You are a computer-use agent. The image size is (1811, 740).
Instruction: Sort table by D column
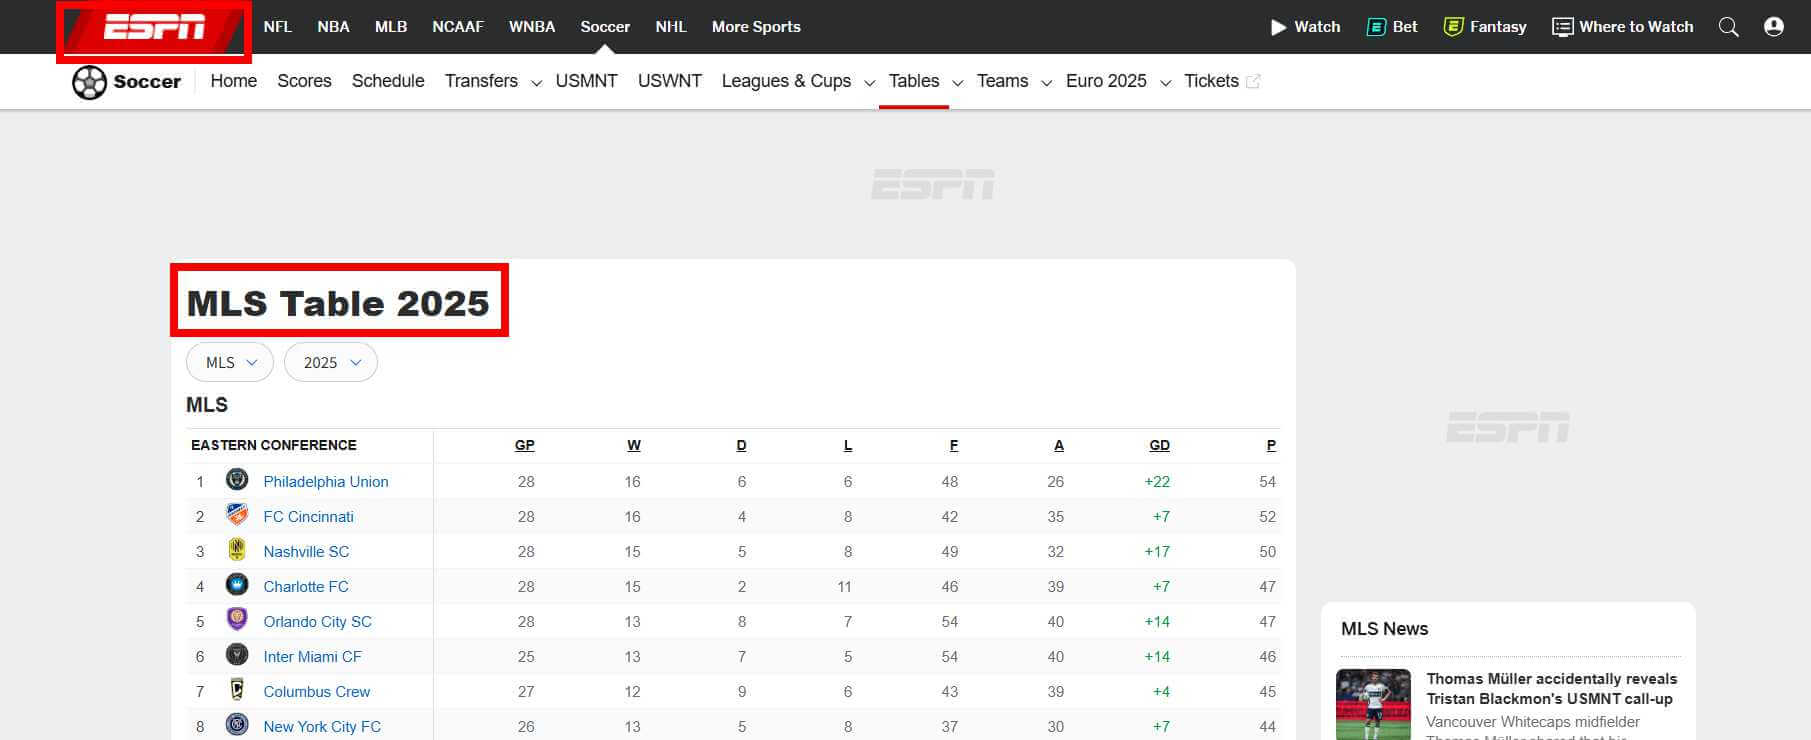point(741,445)
